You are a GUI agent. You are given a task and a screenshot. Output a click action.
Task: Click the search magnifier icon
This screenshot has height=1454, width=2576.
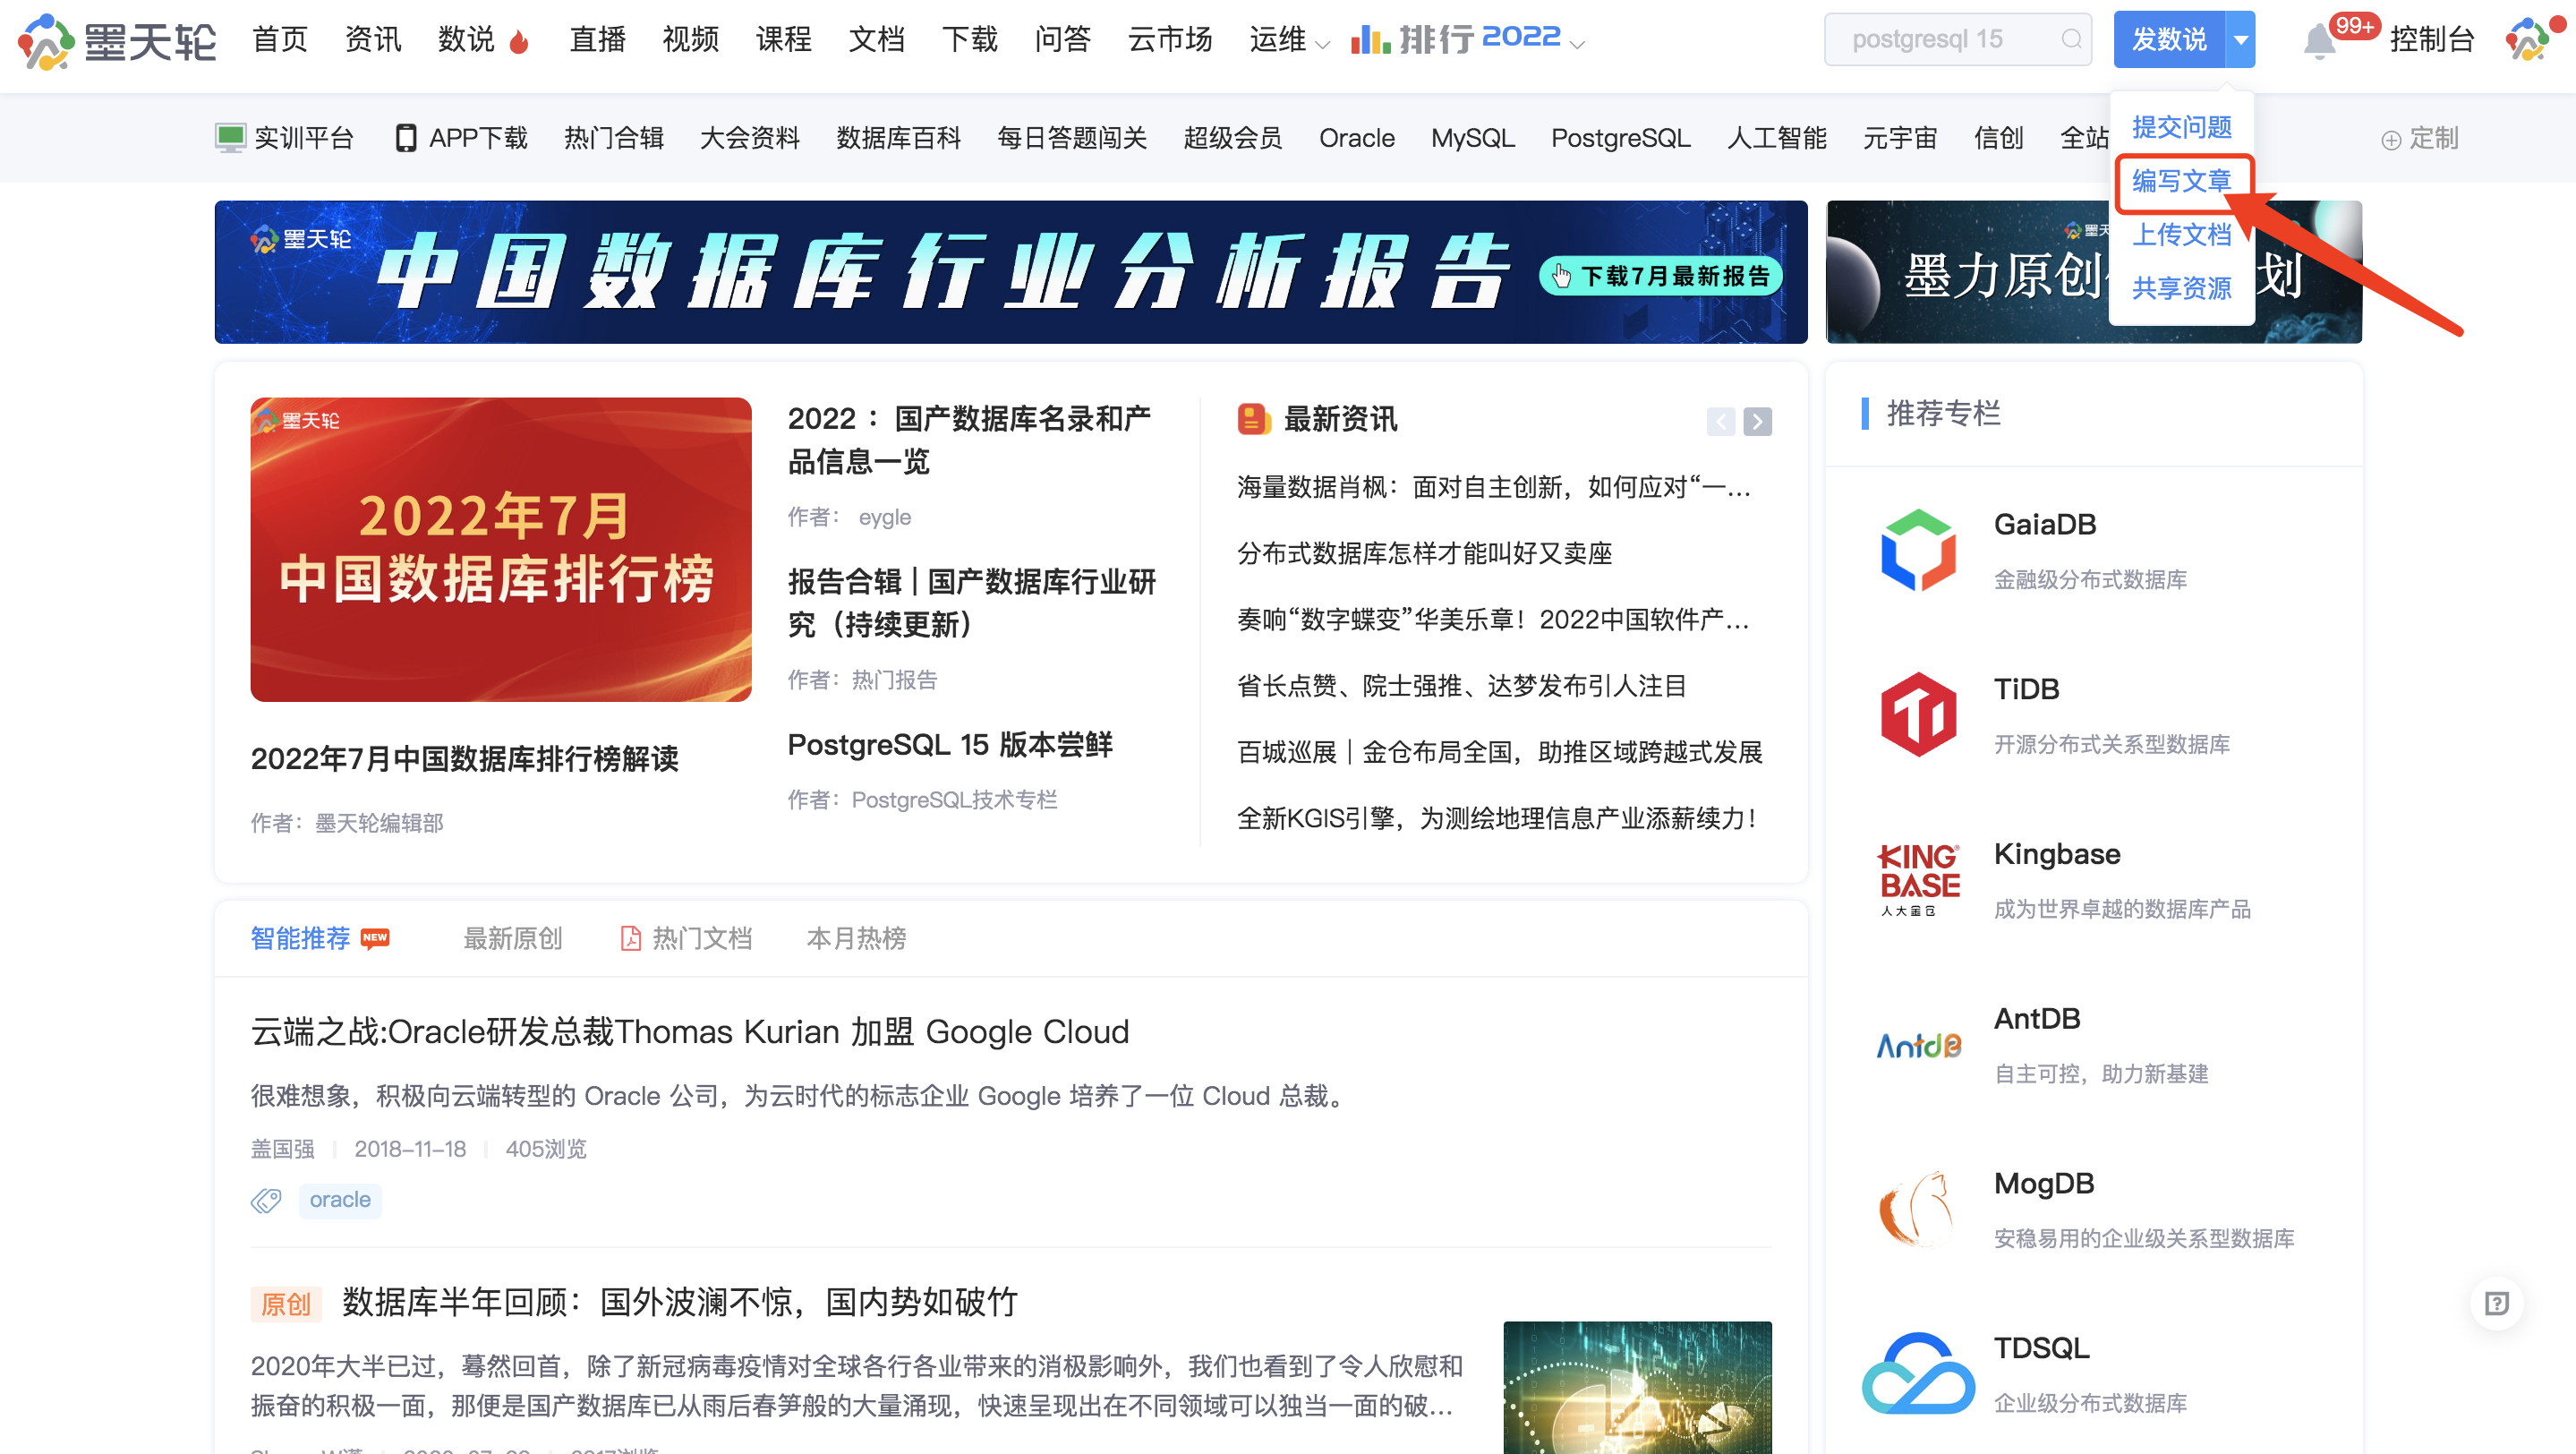click(x=2071, y=39)
